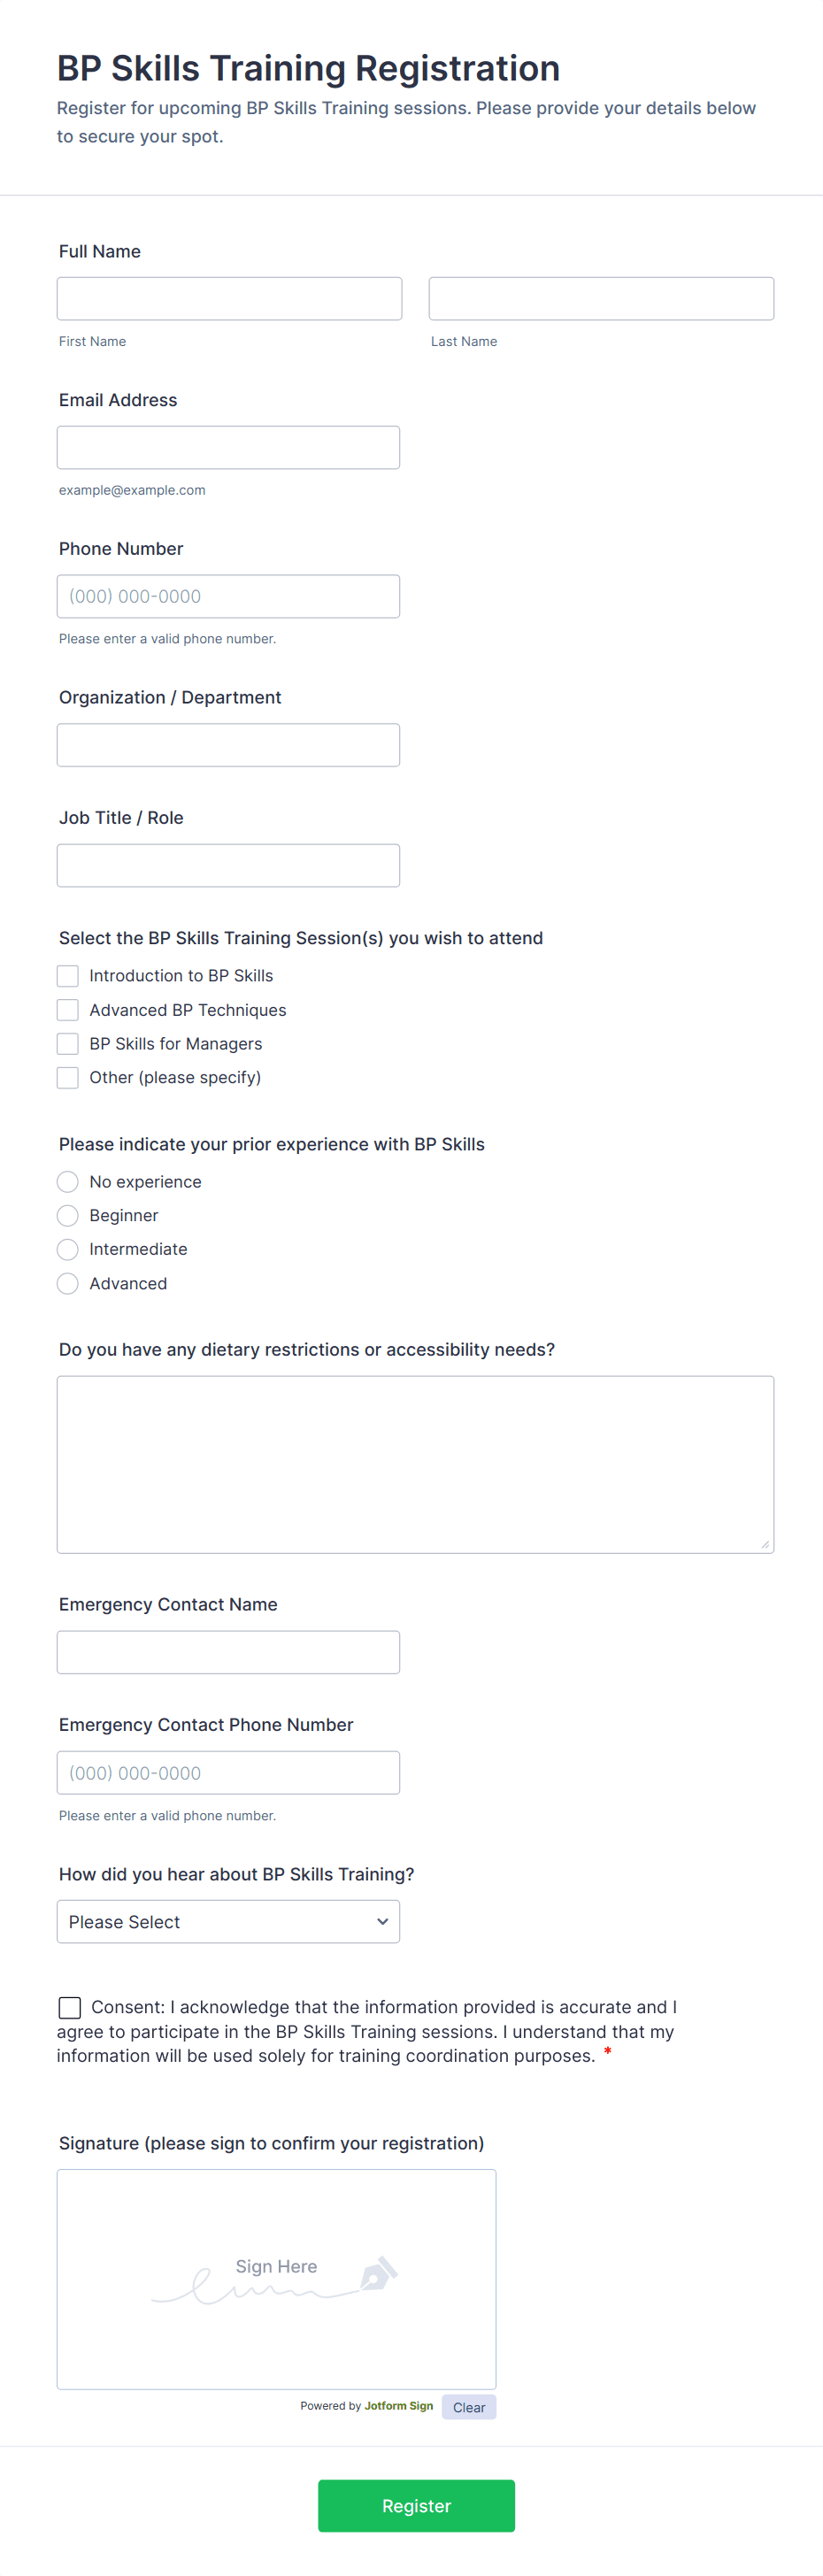Screen dimensions: 823x2576
Task: Expand the Please Select chevron arrow
Action: [x=382, y=1921]
